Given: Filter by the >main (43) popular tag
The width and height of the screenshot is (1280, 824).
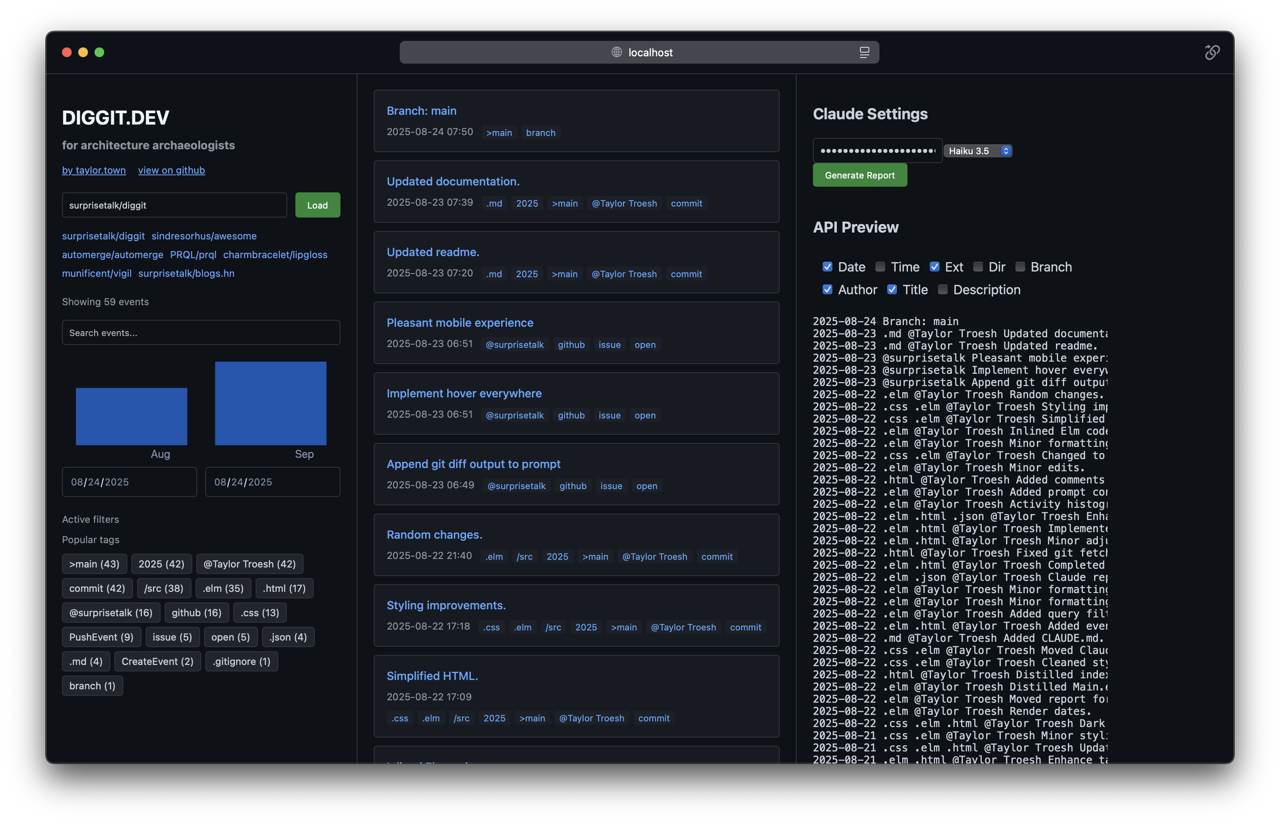Looking at the screenshot, I should pos(94,564).
